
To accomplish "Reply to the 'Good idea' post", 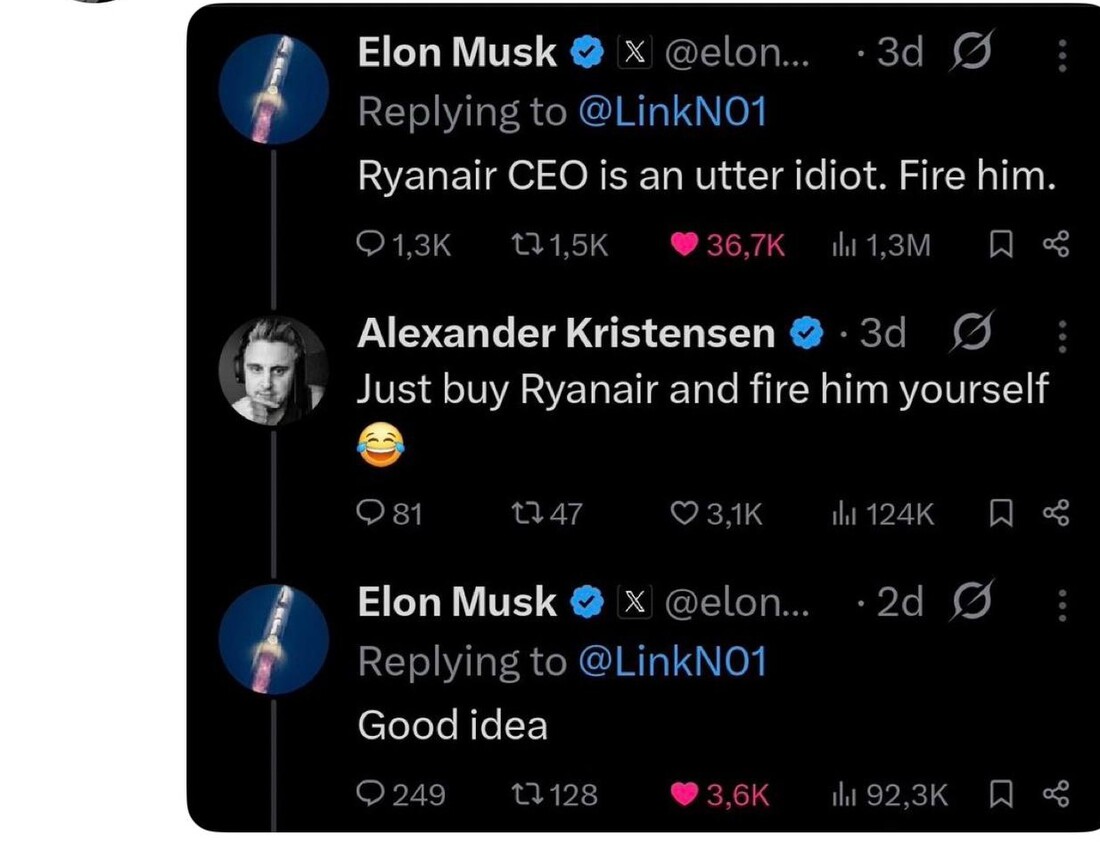I will [x=371, y=795].
